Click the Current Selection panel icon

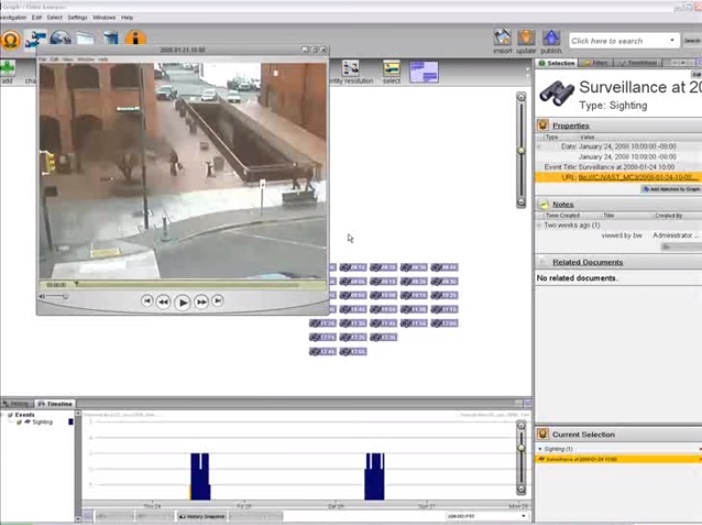543,434
